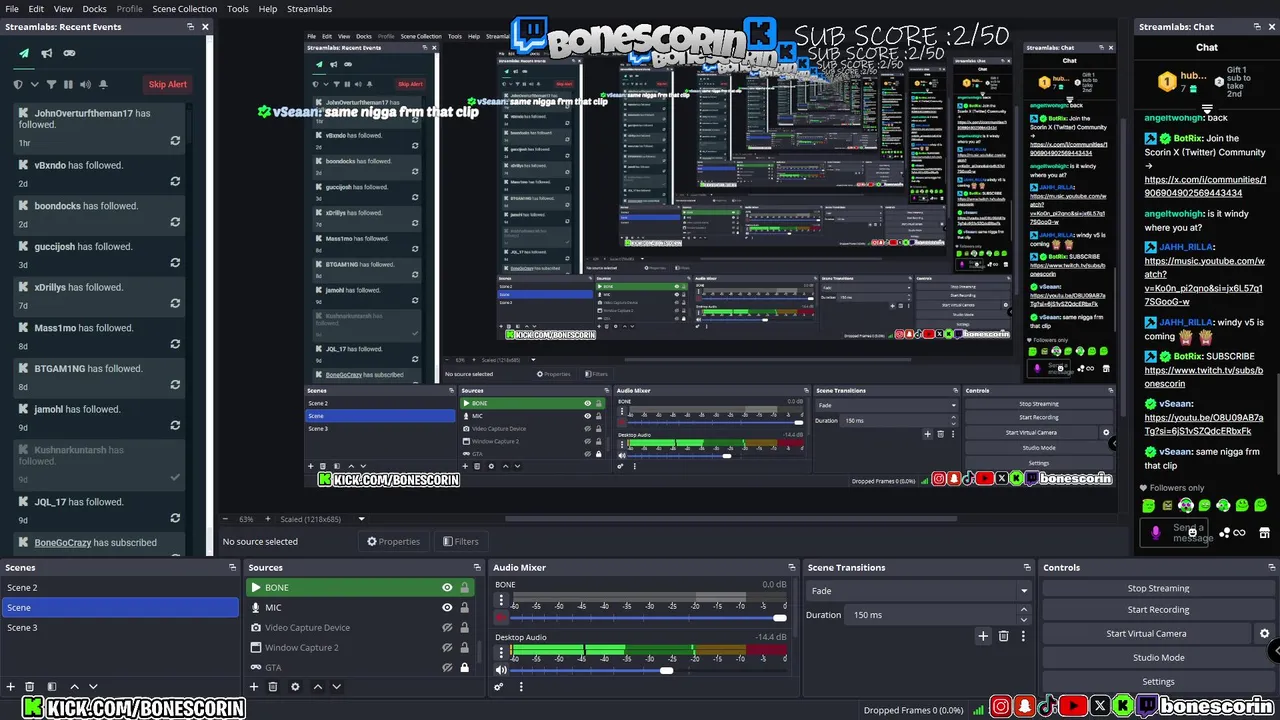
Task: Pause the alert queue
Action: click(68, 85)
